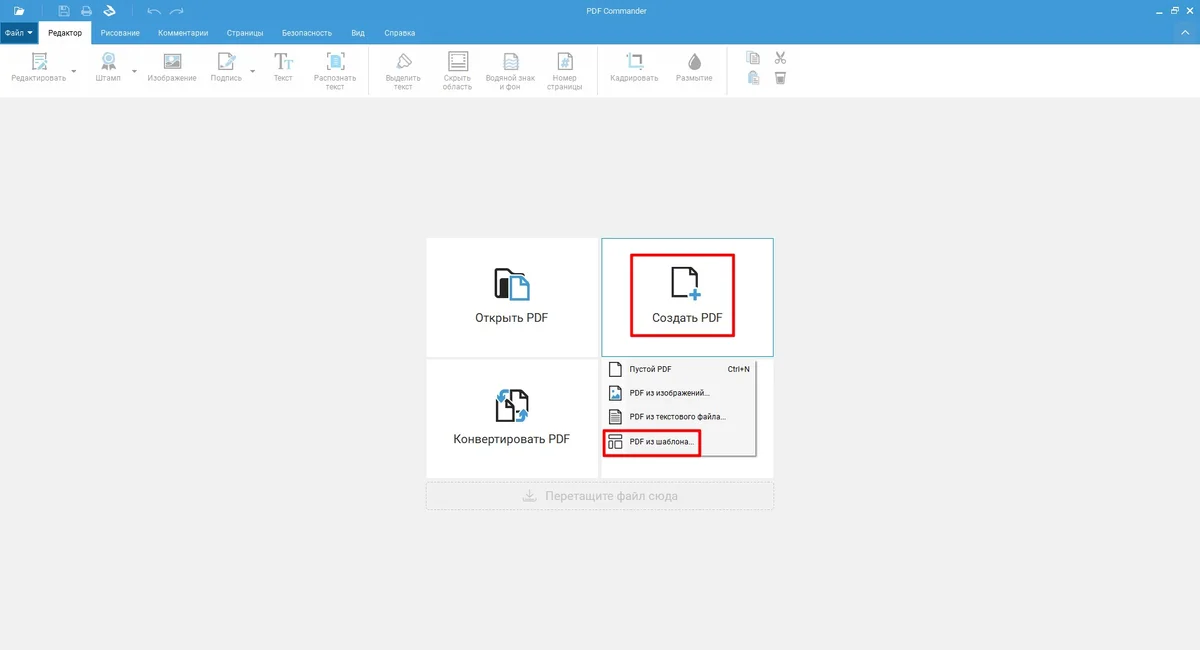
Task: Click the scanner icon in title bar
Action: tap(110, 11)
